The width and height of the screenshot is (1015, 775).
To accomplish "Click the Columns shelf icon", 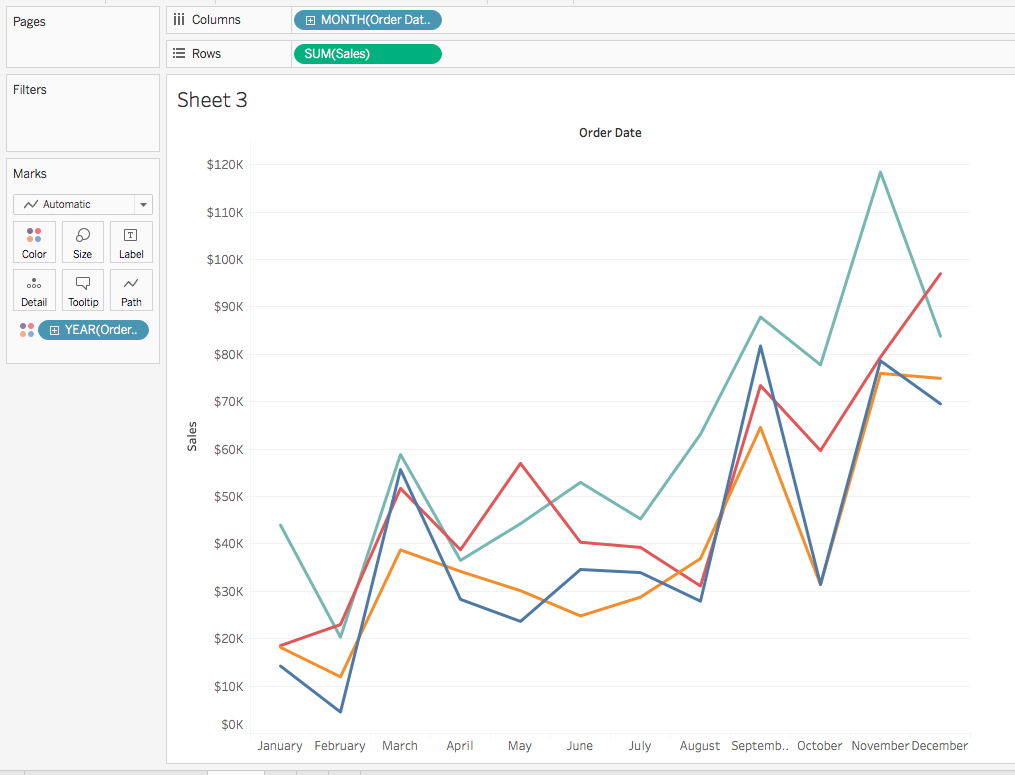I will 179,20.
